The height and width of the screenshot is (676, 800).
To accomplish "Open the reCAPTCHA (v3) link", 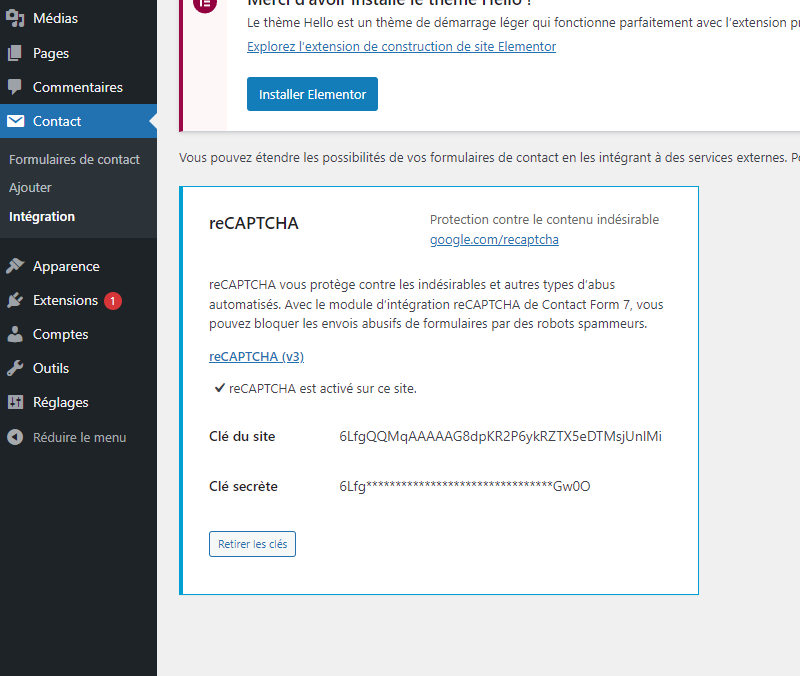I will click(256, 357).
